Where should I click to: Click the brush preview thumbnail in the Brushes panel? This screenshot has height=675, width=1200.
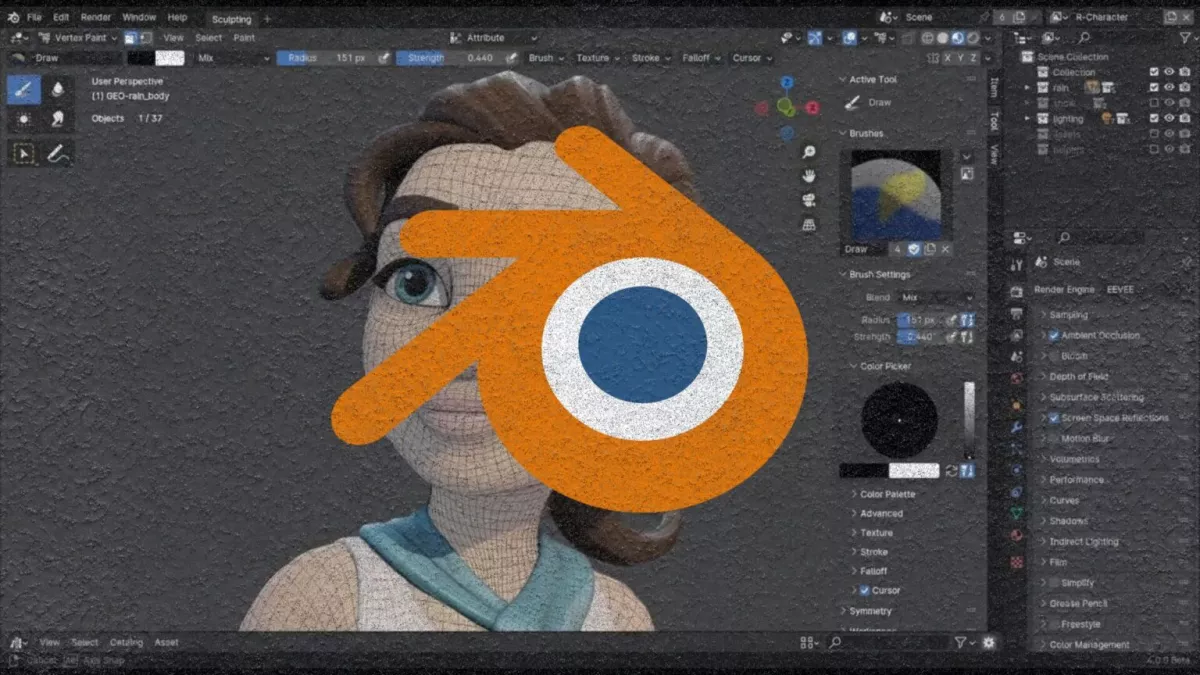pyautogui.click(x=895, y=195)
